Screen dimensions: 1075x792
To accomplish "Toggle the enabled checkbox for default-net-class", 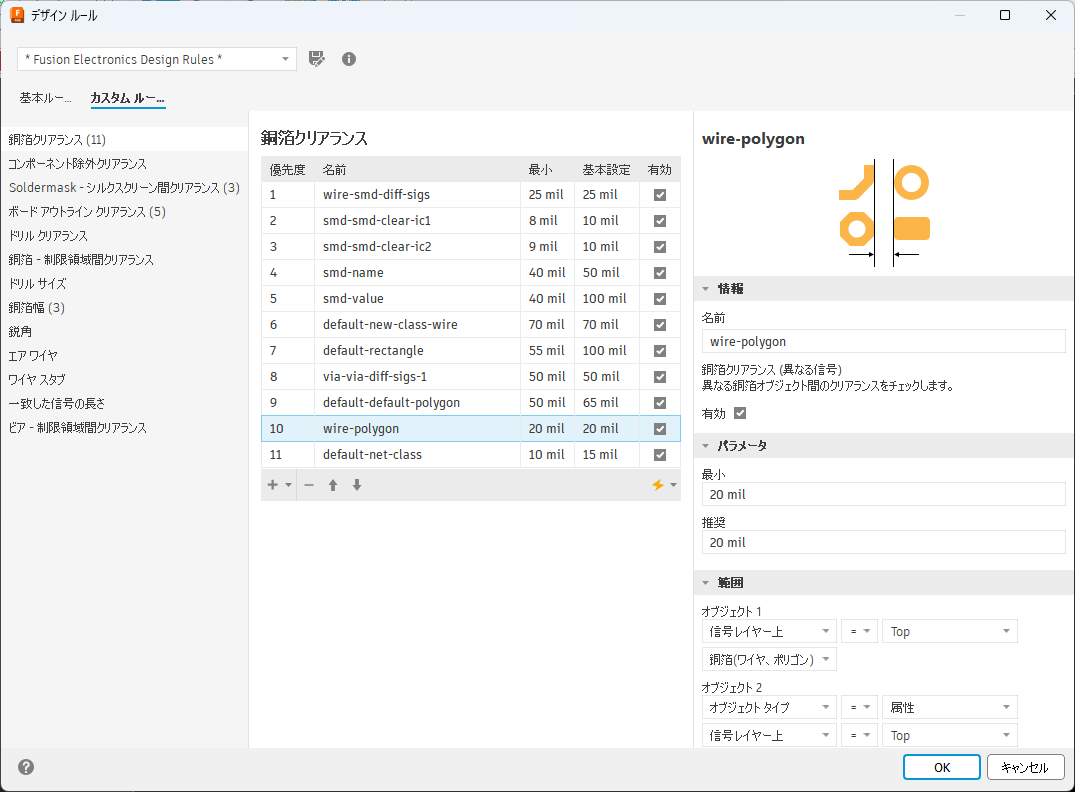I will (x=660, y=455).
